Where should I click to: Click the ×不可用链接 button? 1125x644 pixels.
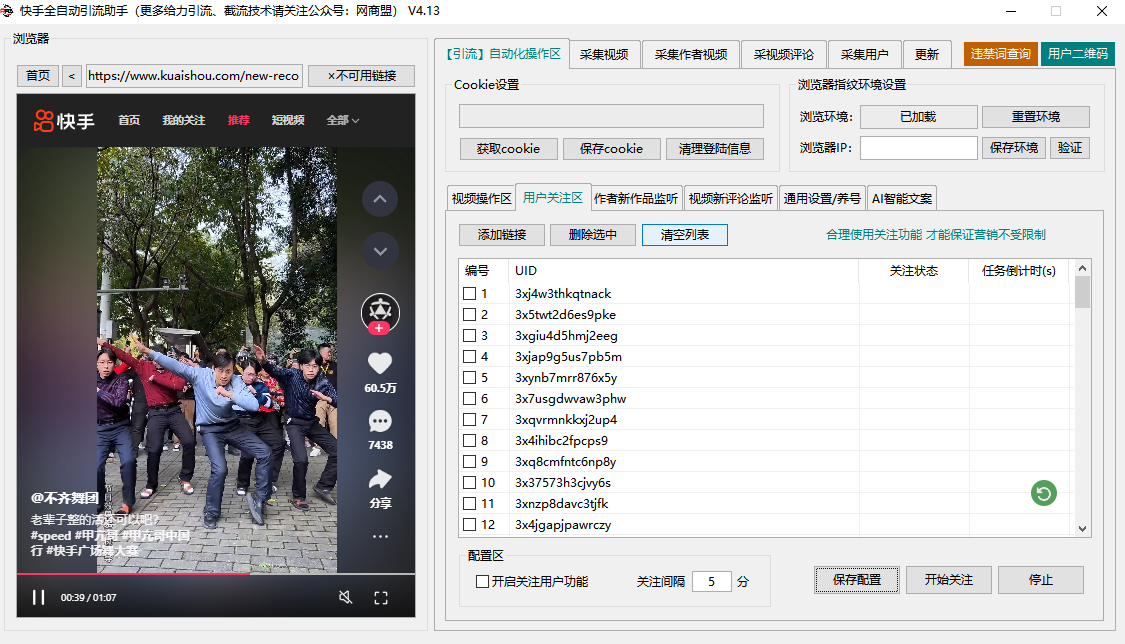click(362, 76)
